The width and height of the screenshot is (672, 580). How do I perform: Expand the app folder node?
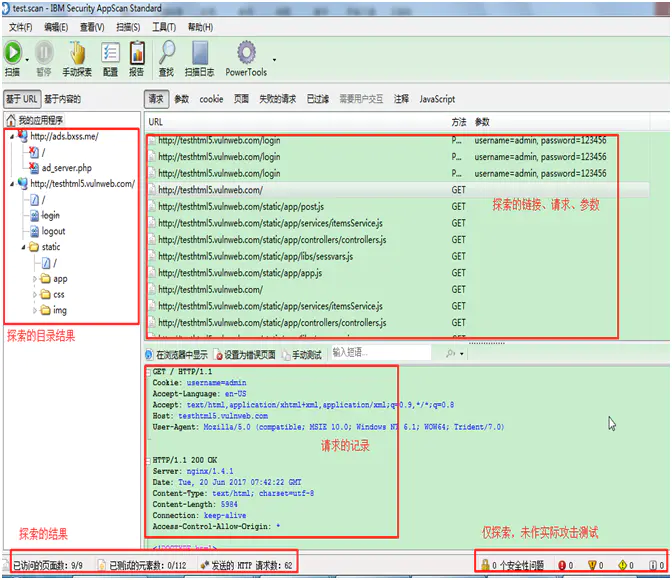coord(35,279)
